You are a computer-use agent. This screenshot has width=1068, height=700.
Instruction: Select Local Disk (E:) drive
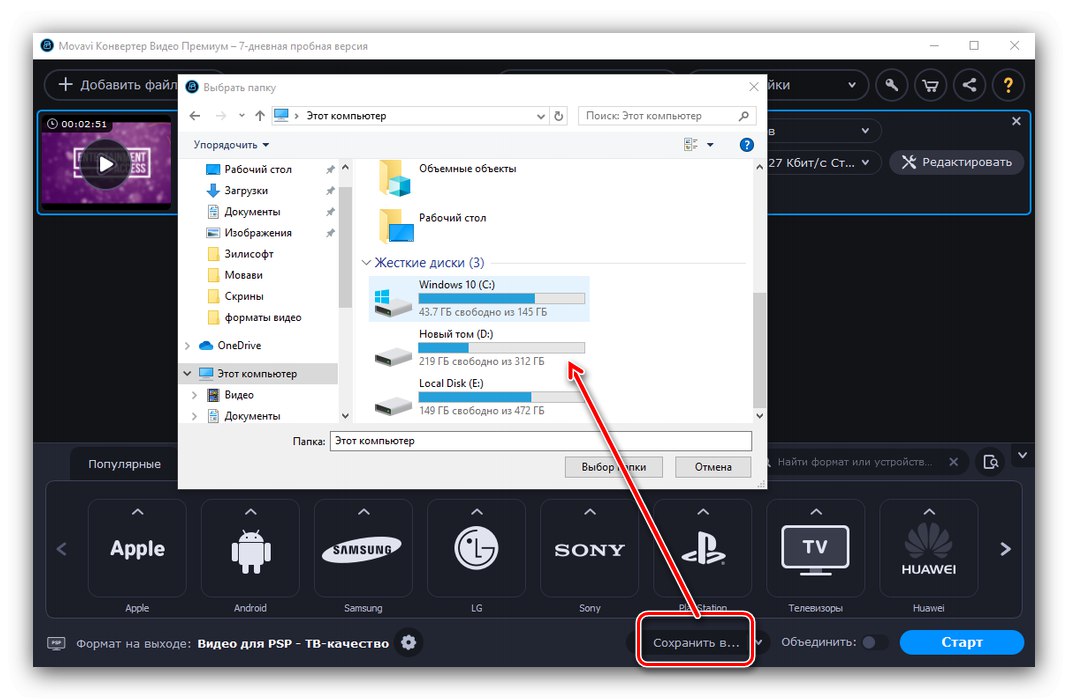479,396
